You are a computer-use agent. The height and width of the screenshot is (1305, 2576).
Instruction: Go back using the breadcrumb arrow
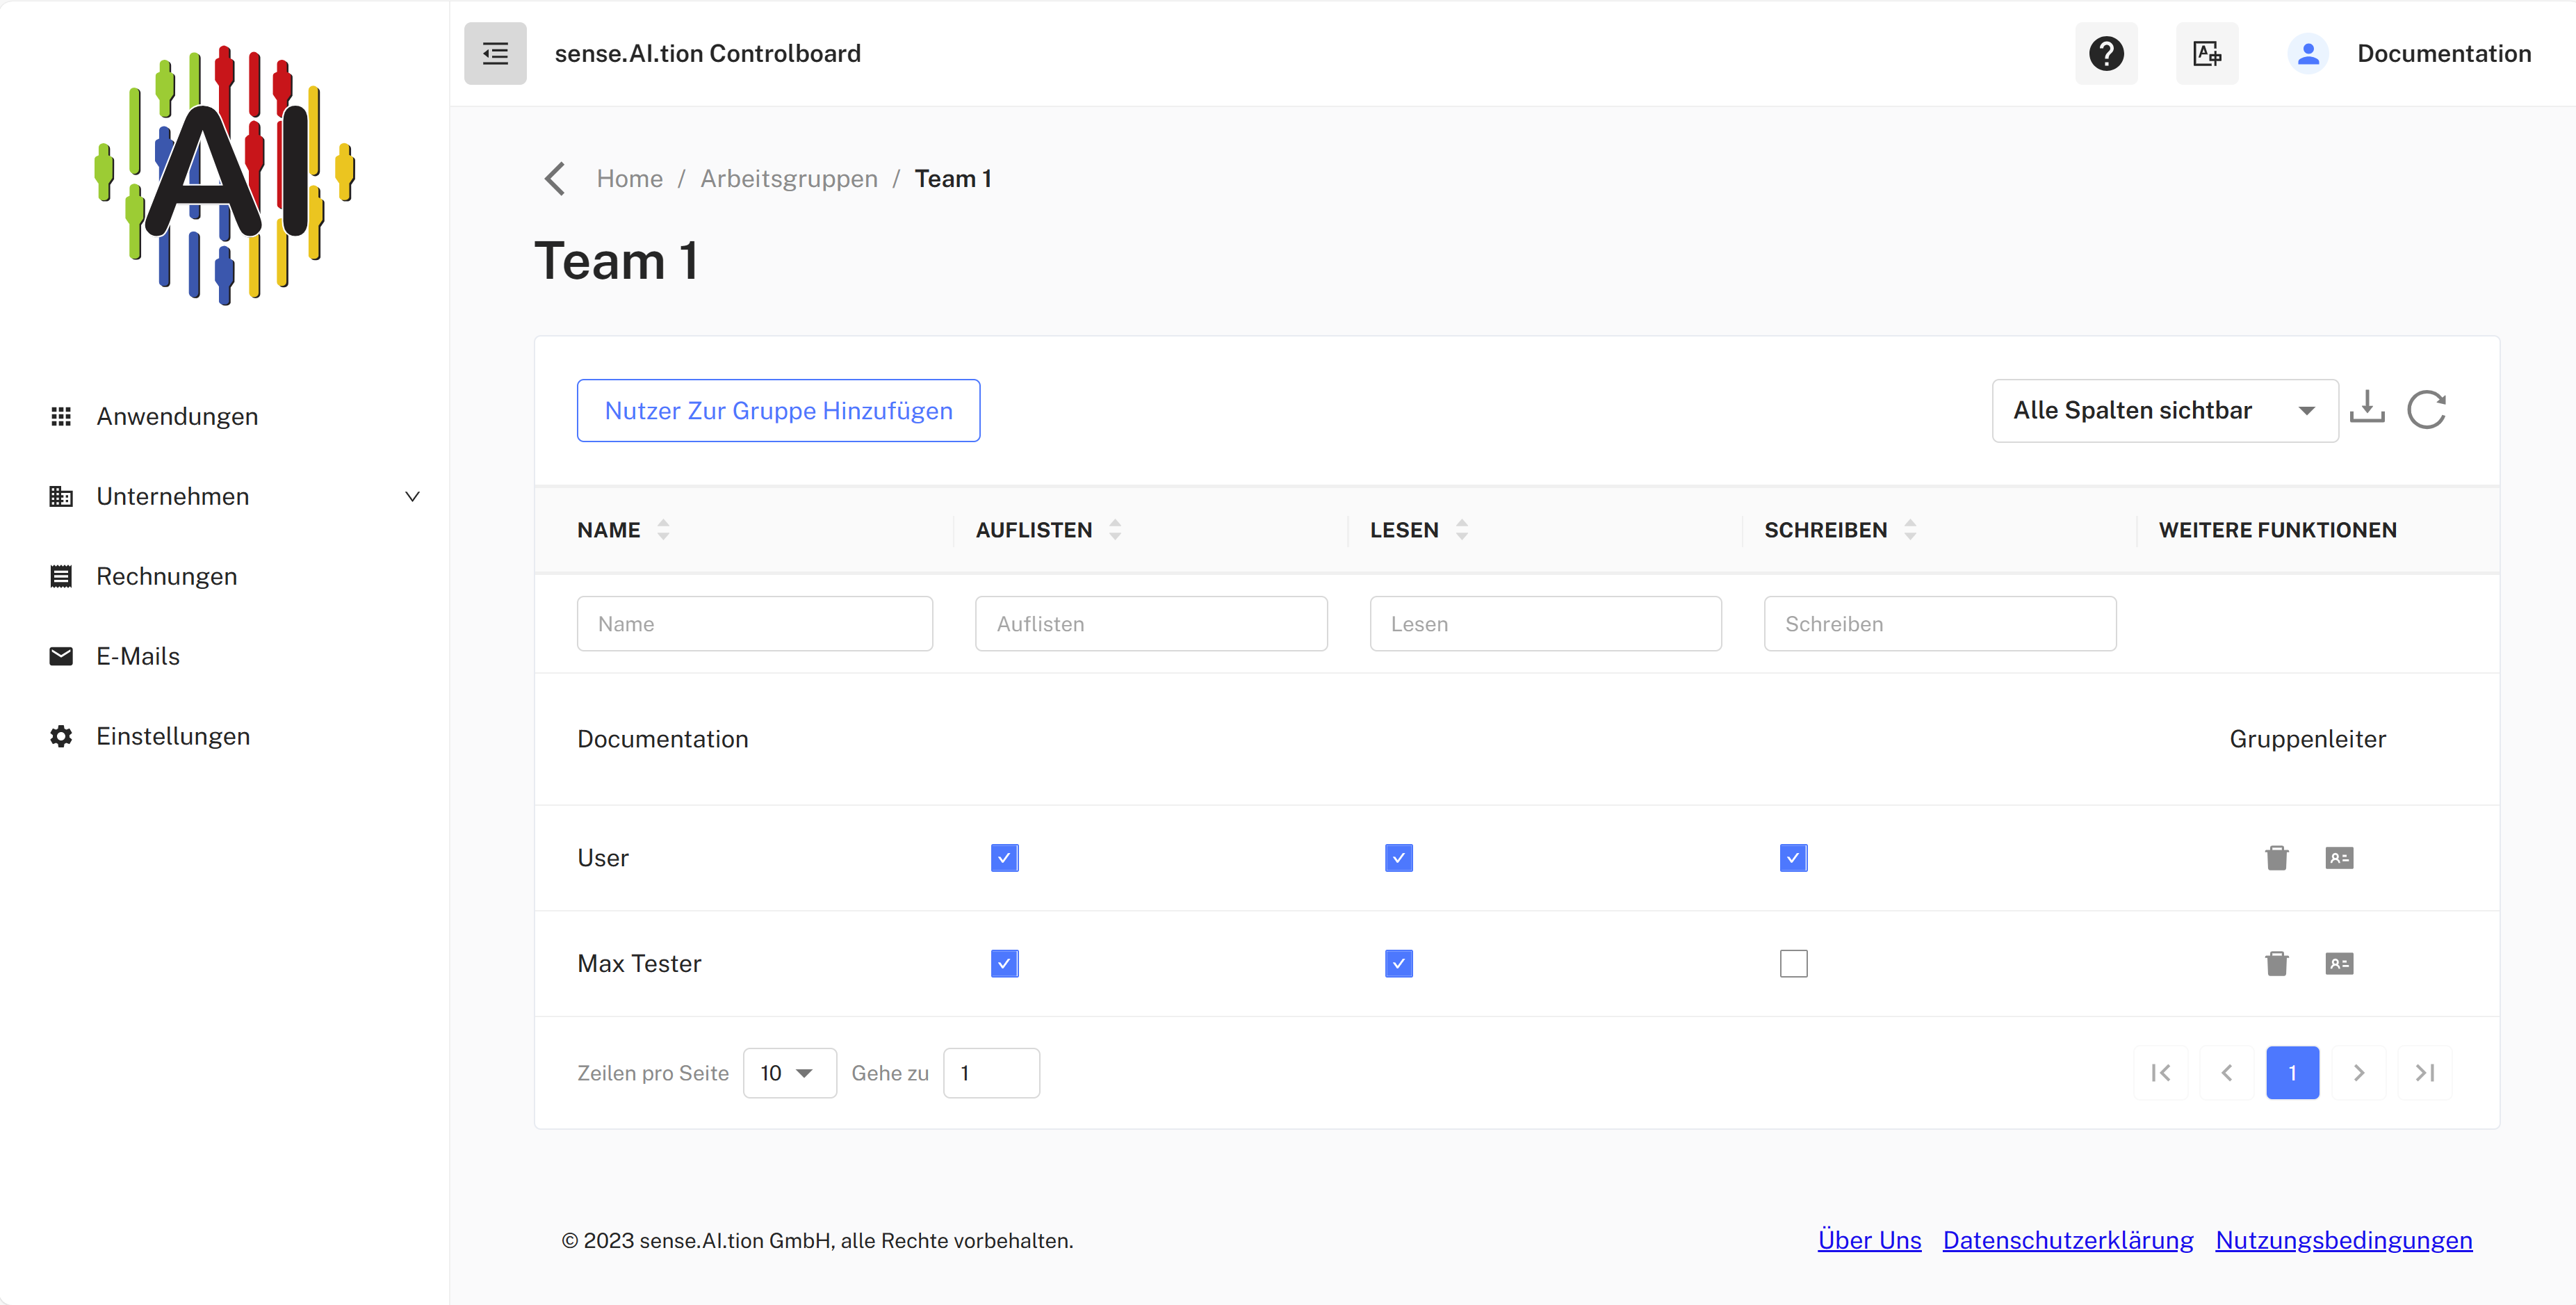555,179
